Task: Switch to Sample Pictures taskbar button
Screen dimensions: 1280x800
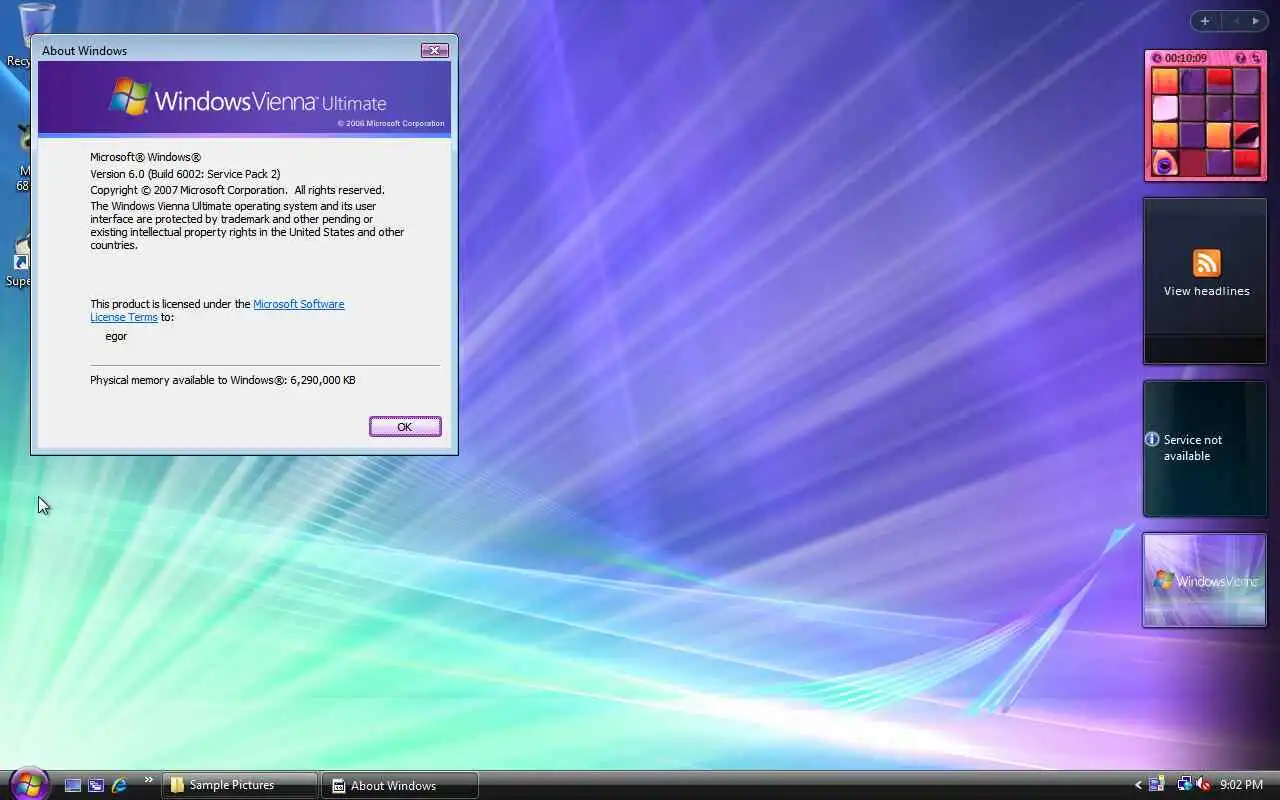Action: (x=240, y=785)
